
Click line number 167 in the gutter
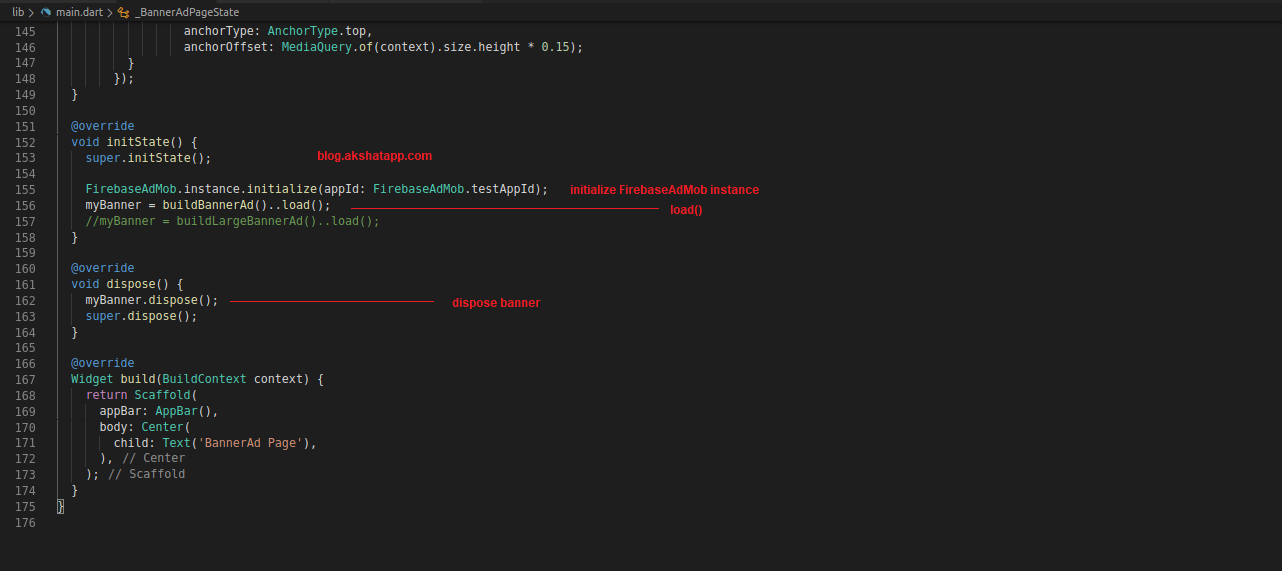tap(25, 379)
